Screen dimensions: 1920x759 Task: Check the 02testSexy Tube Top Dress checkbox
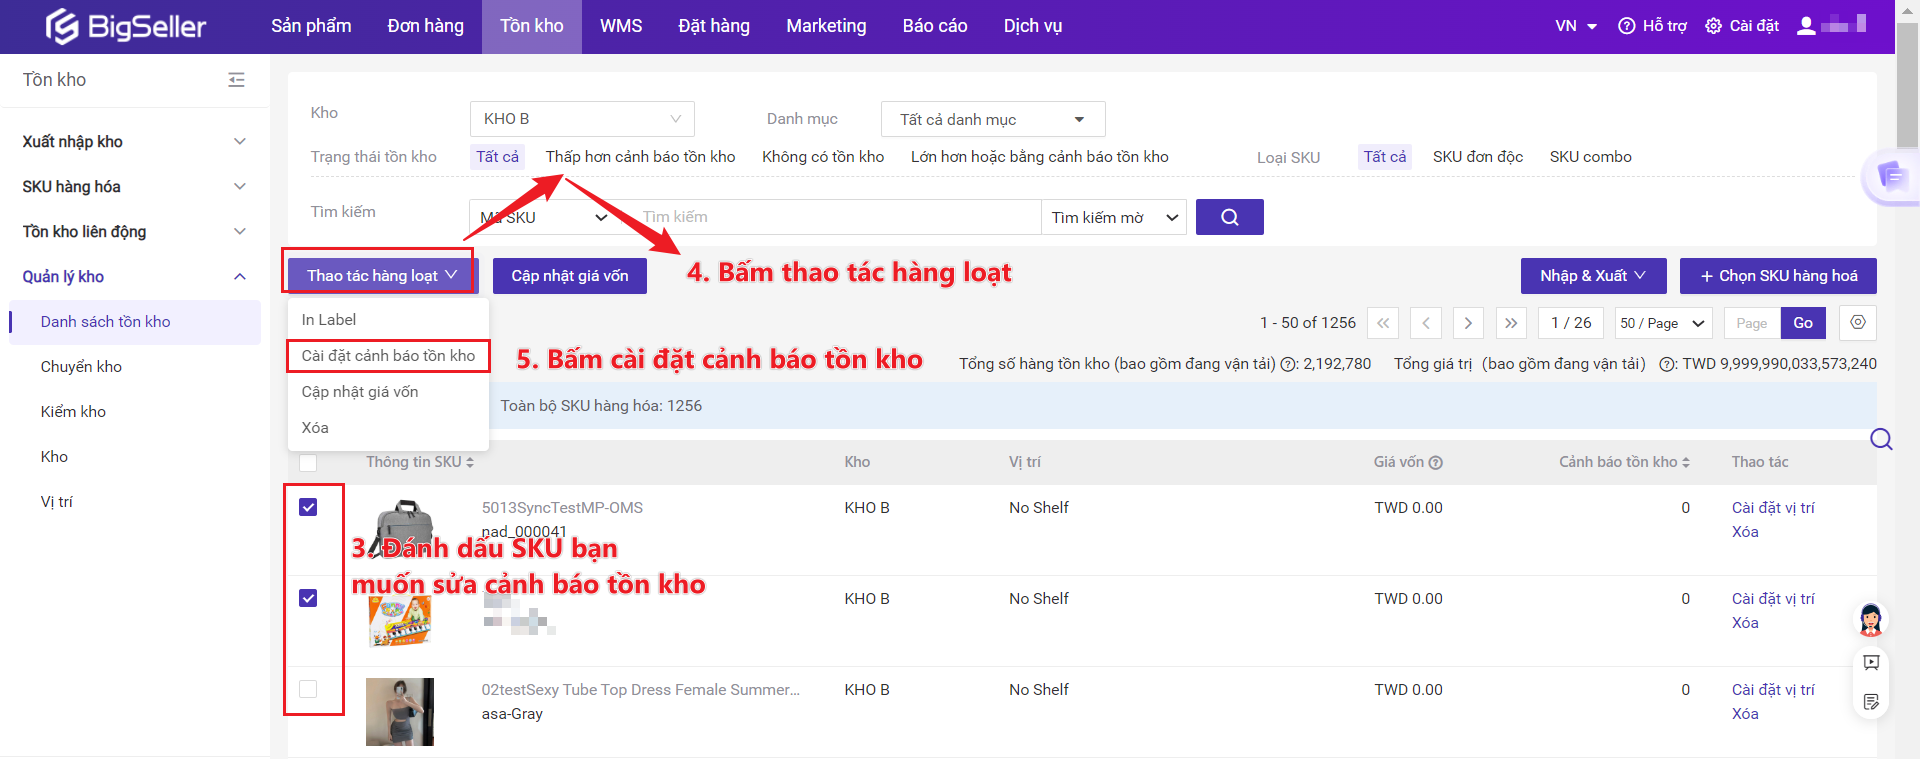click(308, 689)
